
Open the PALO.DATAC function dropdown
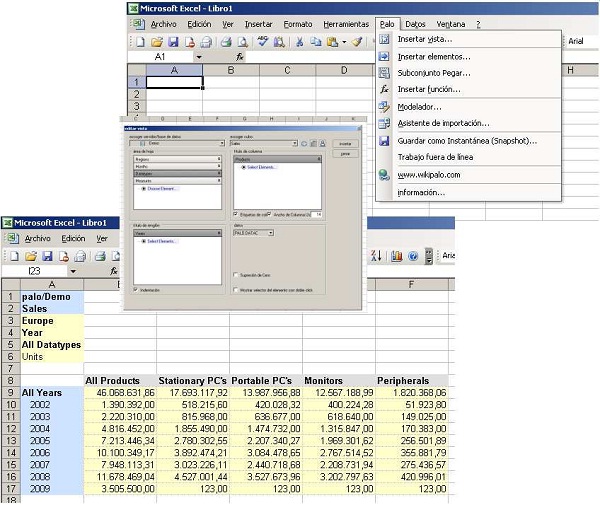271,233
